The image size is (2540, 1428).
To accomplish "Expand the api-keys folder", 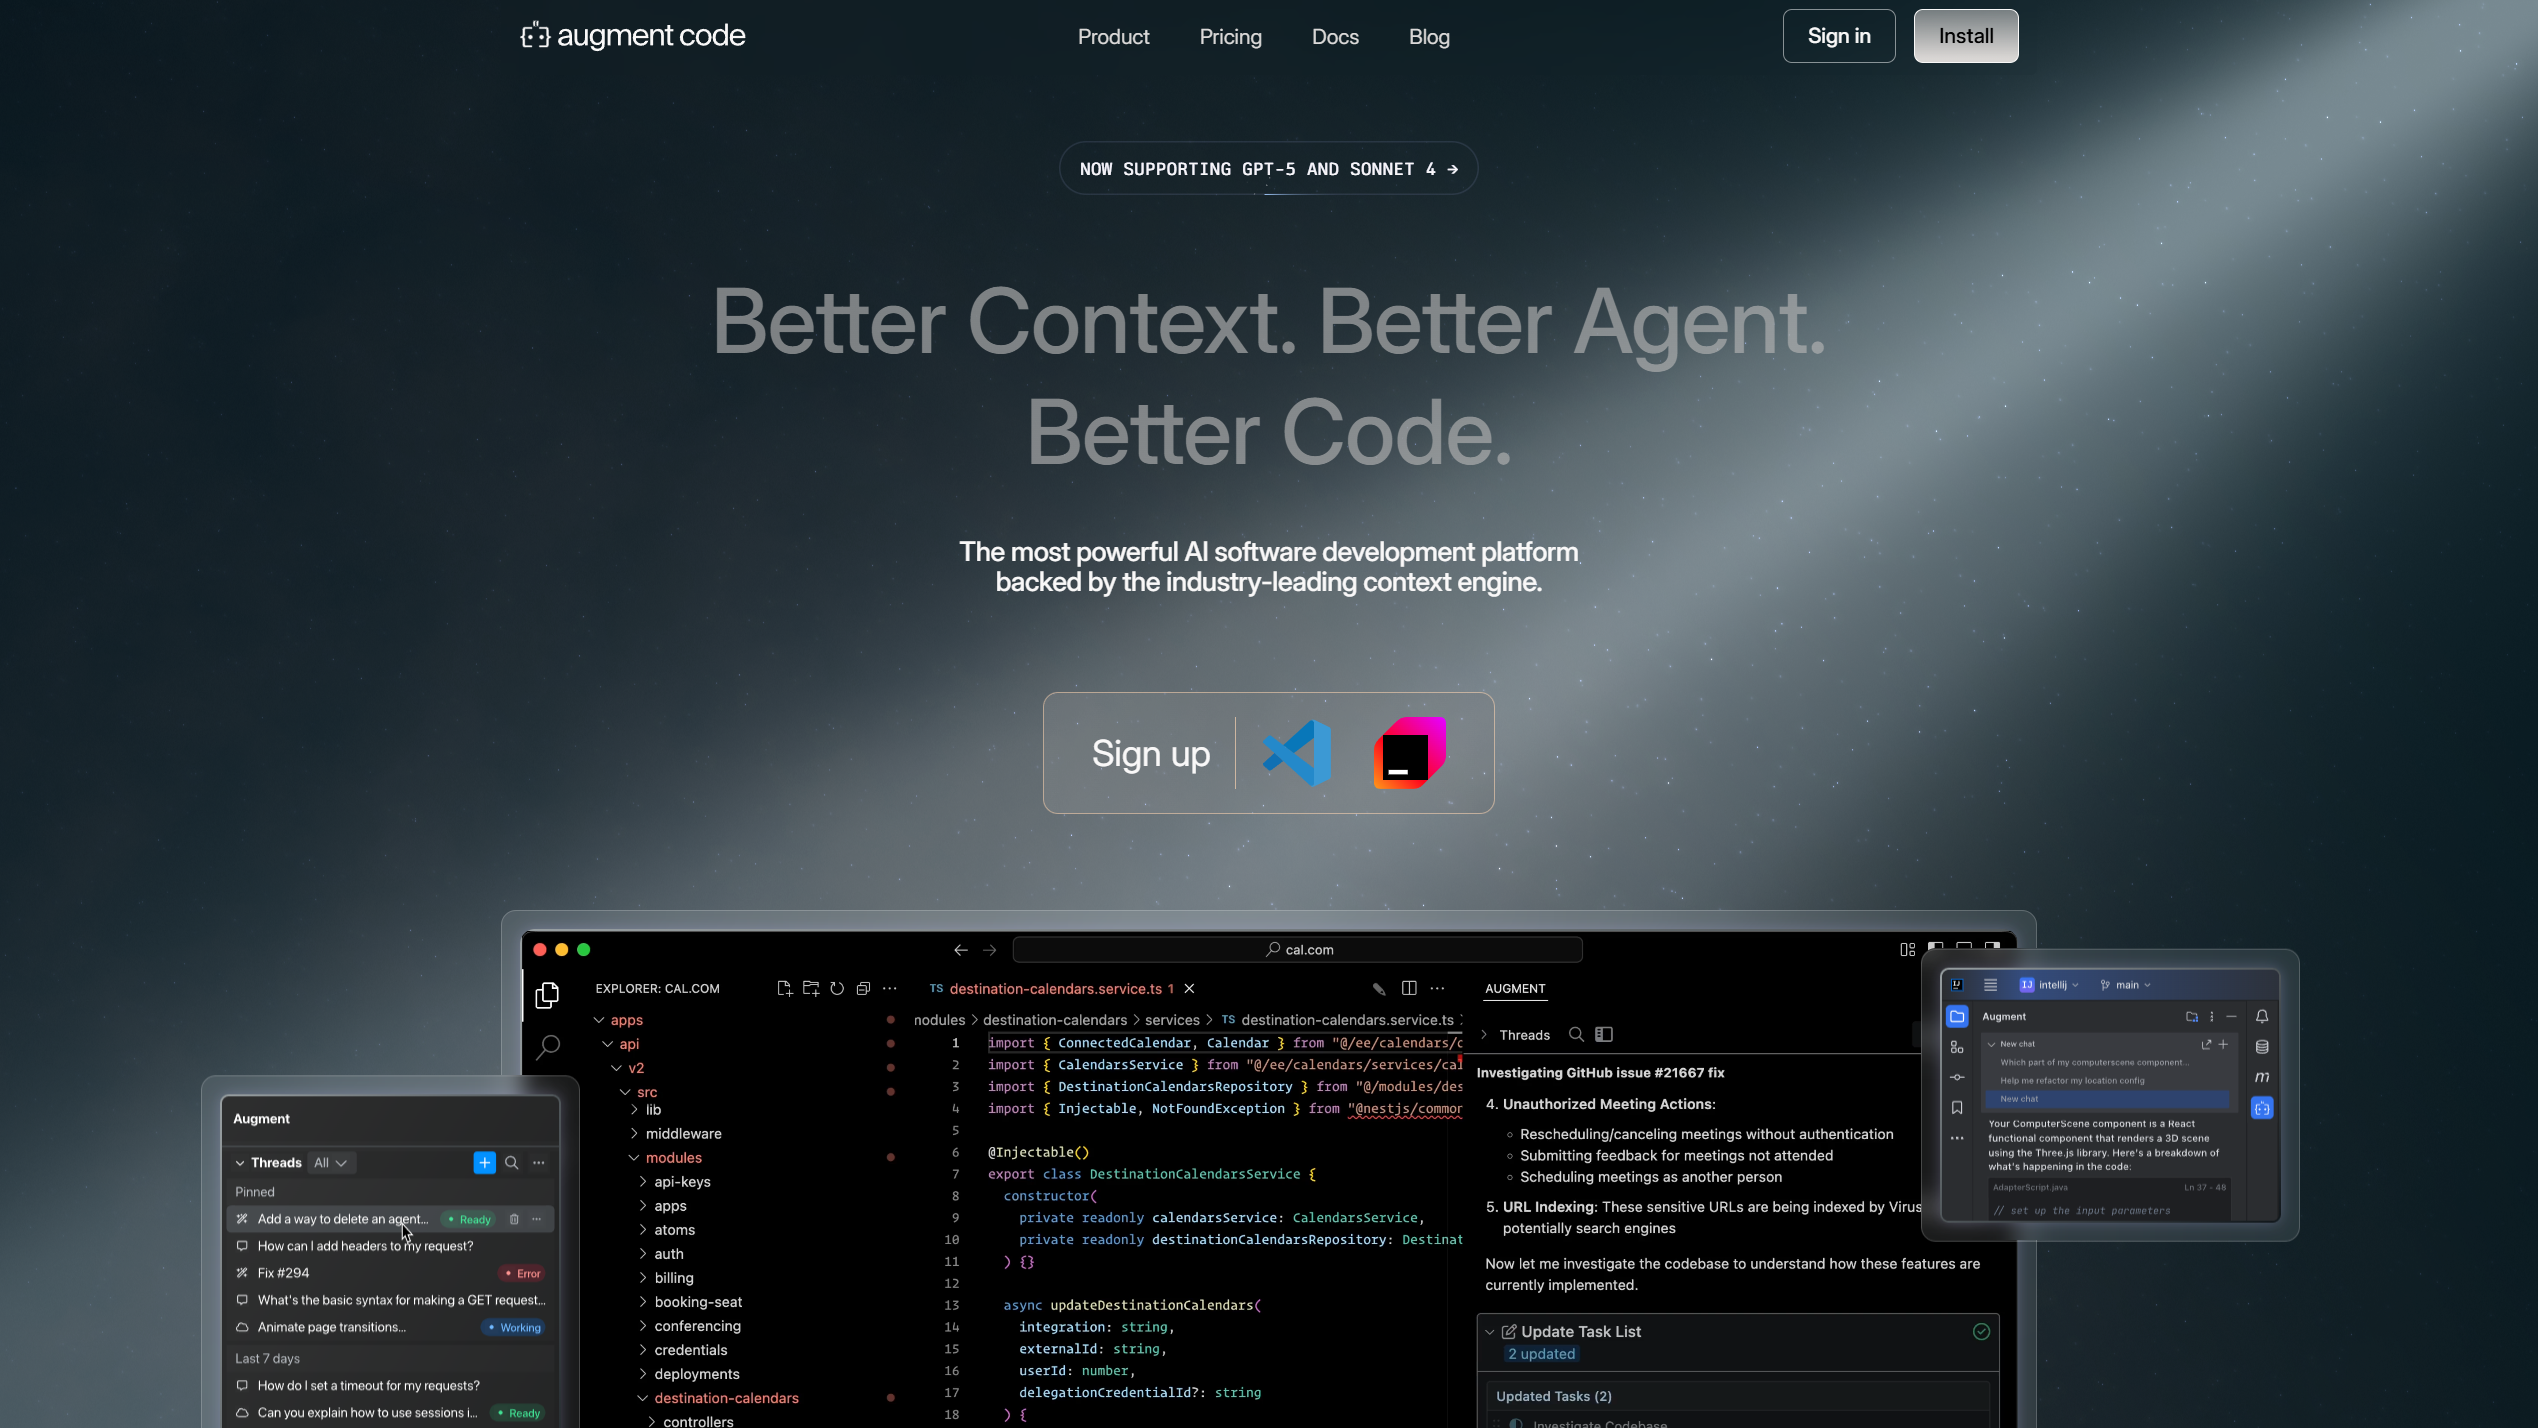I will tap(643, 1182).
